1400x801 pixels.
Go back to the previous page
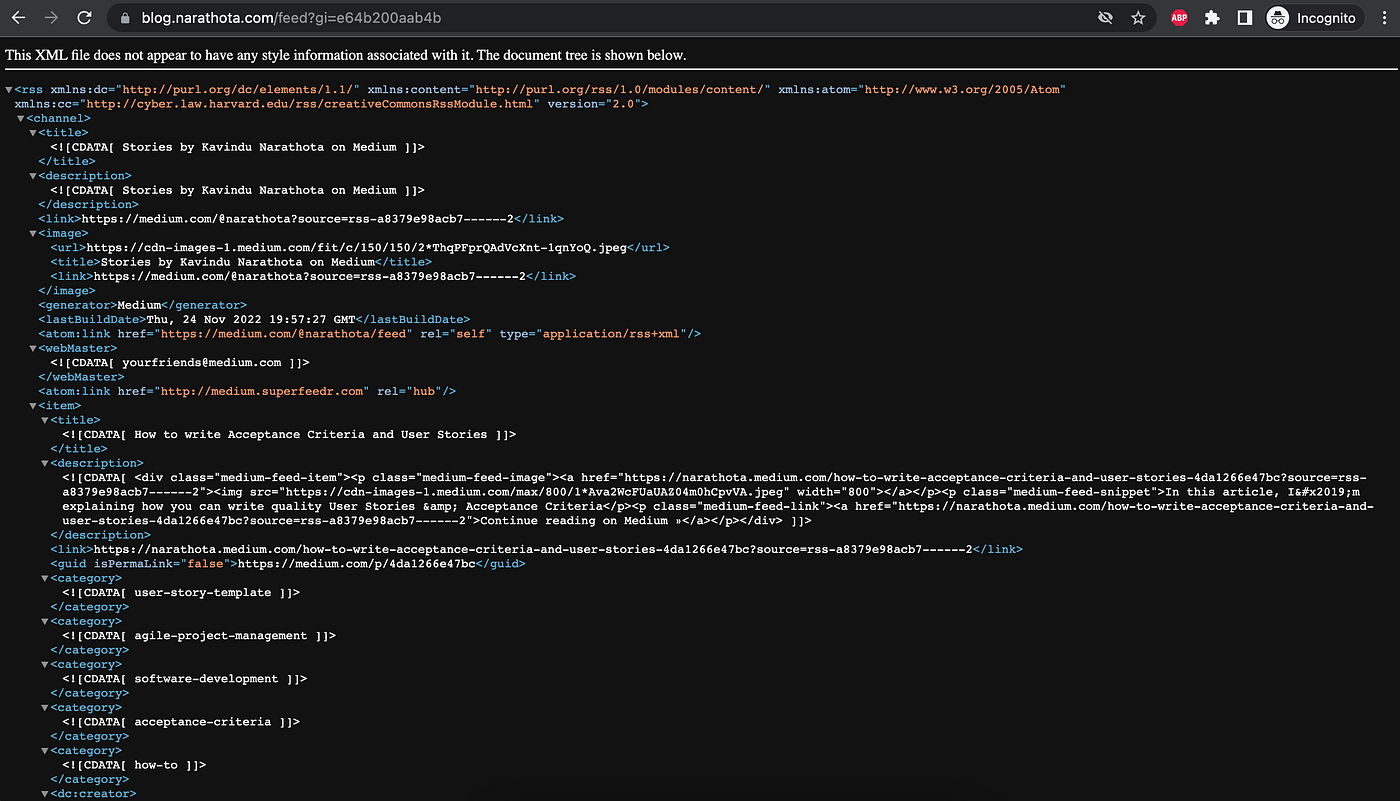tap(18, 18)
